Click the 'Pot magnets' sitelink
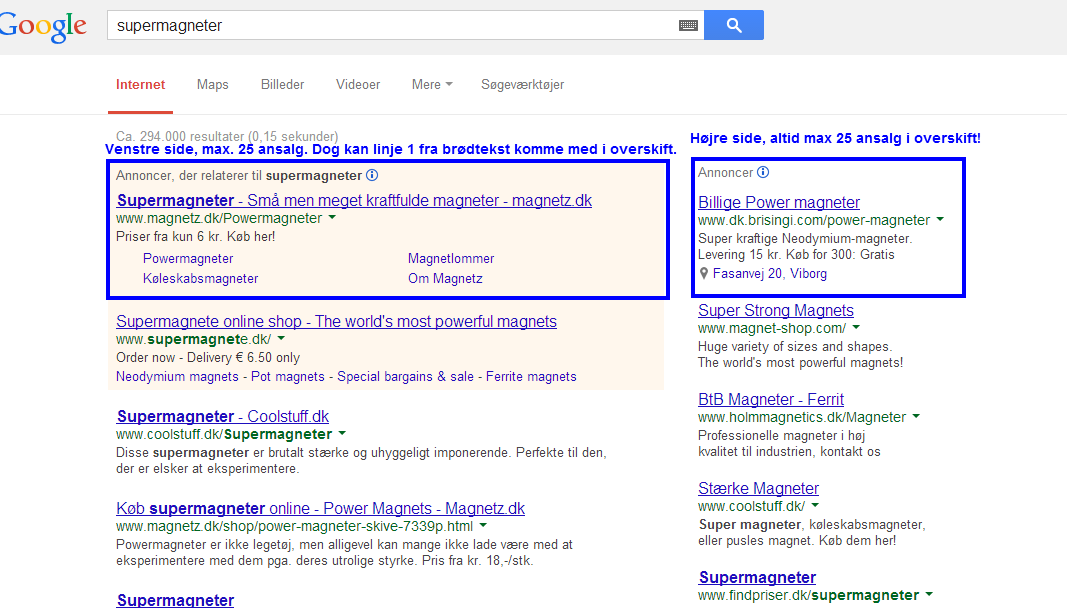 (x=288, y=377)
